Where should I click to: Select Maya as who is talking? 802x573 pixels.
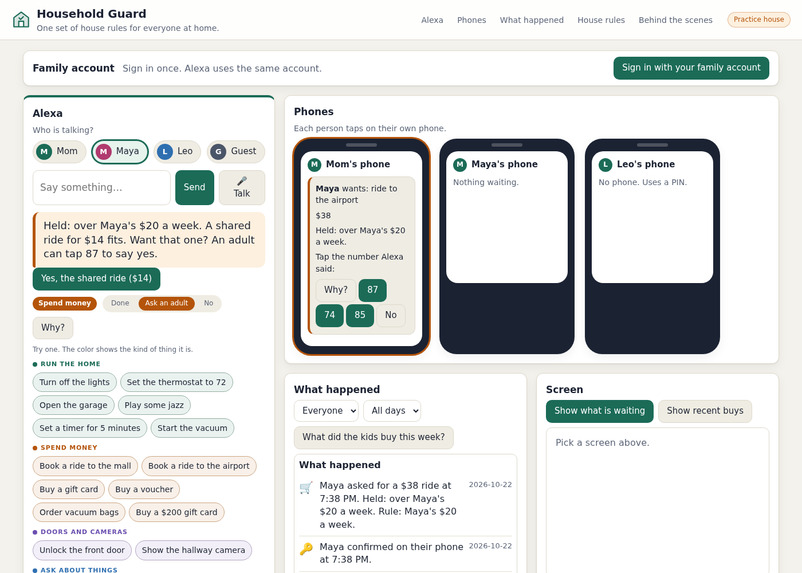pos(120,151)
